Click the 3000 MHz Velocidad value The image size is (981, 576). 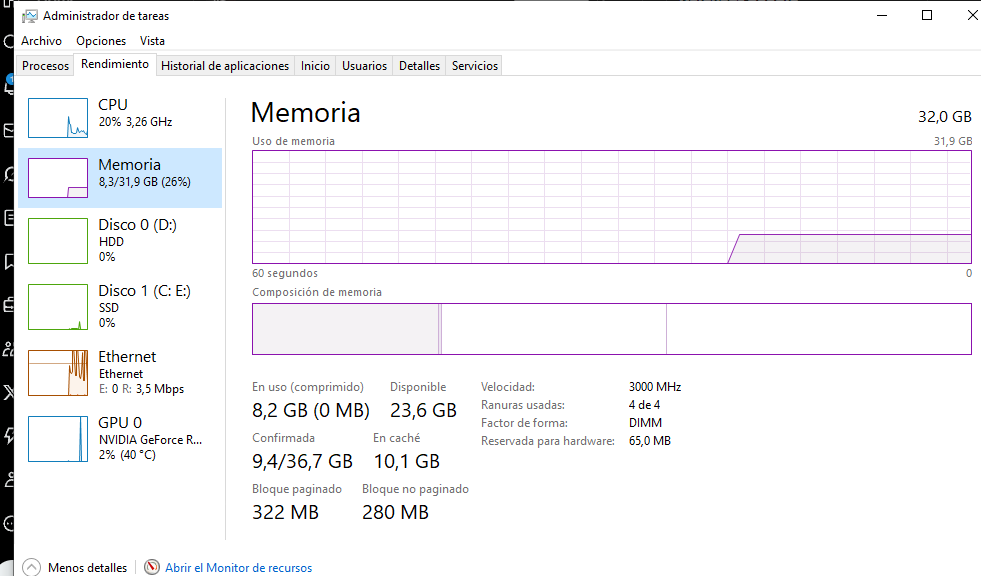(x=655, y=387)
